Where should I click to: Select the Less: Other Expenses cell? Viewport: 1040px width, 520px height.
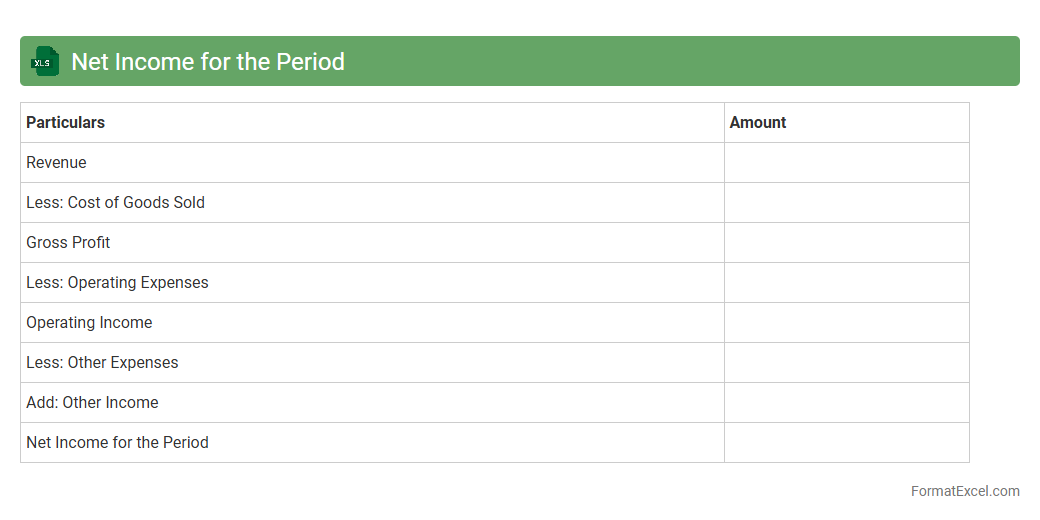pyautogui.click(x=103, y=362)
